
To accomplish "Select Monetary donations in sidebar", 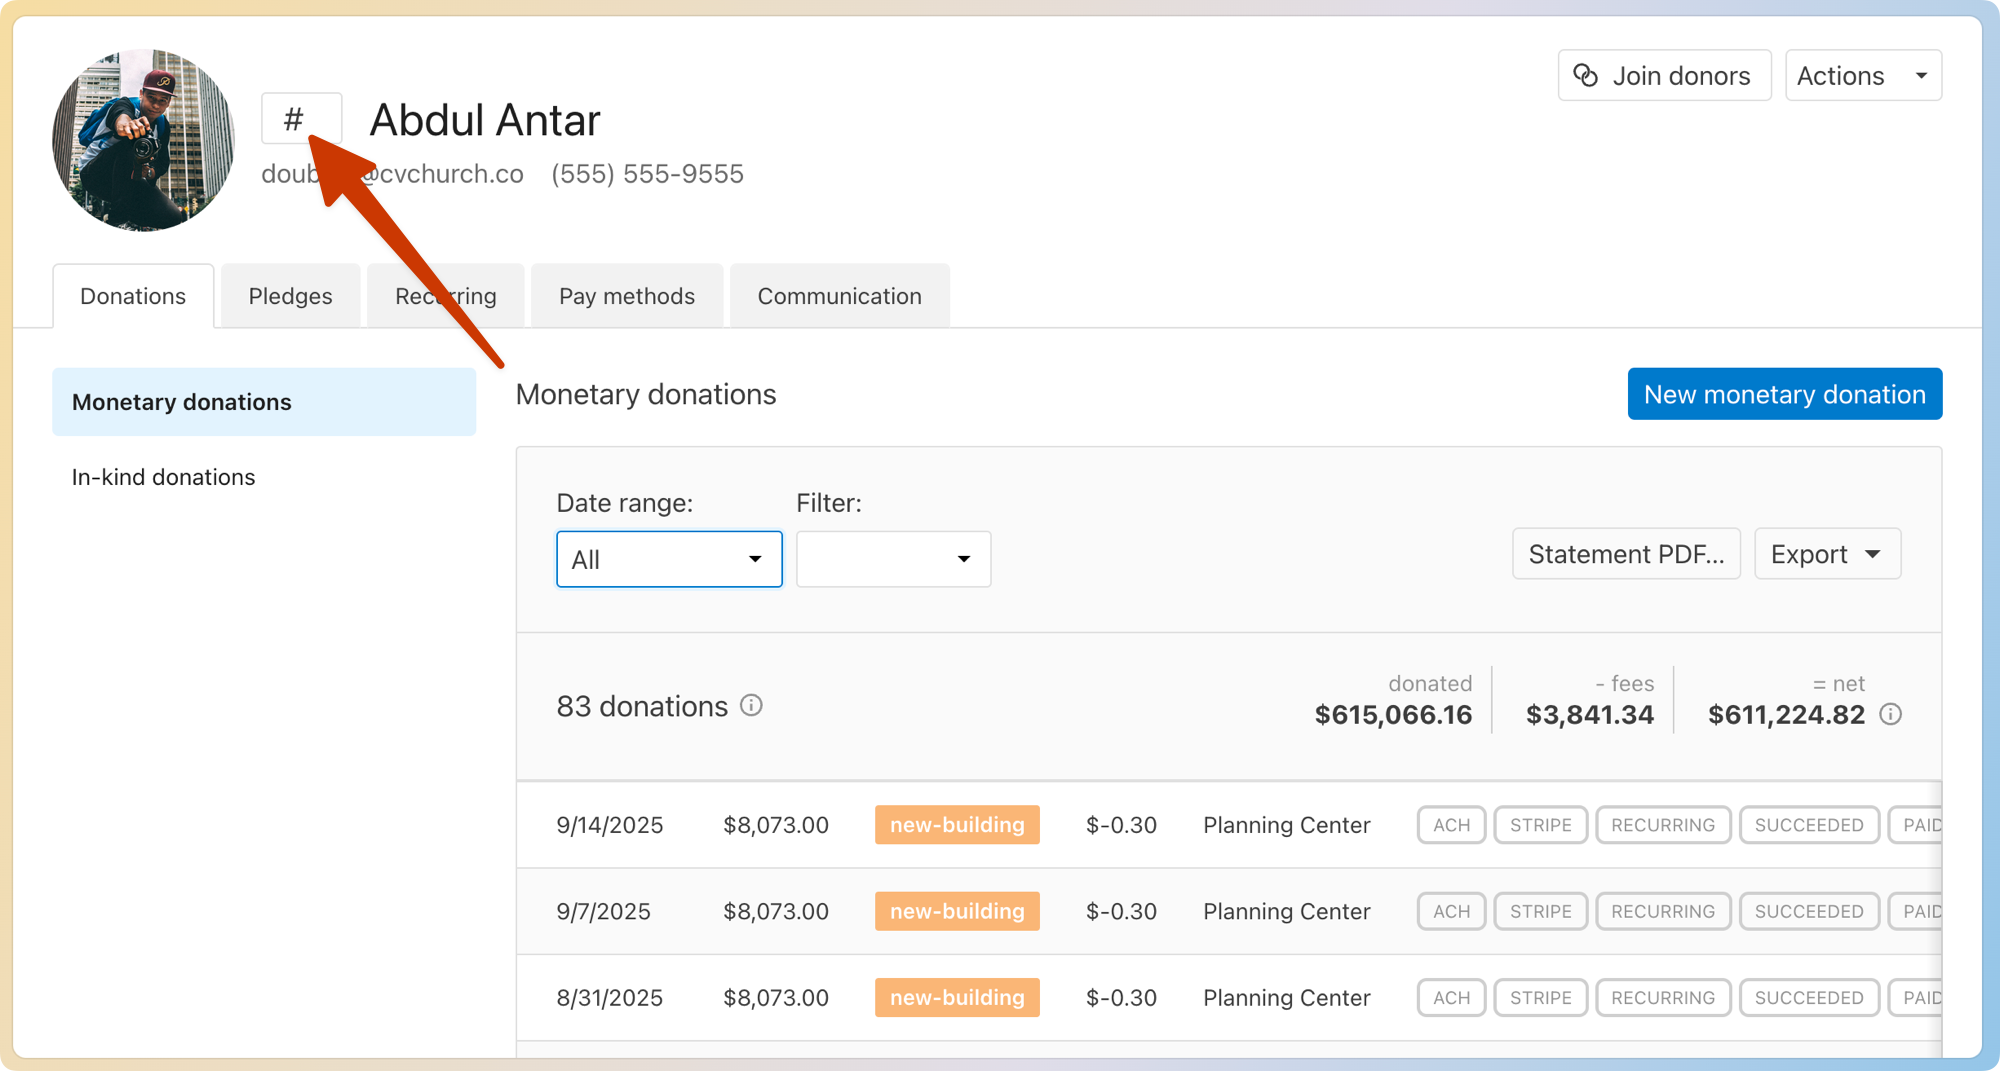I will click(182, 402).
